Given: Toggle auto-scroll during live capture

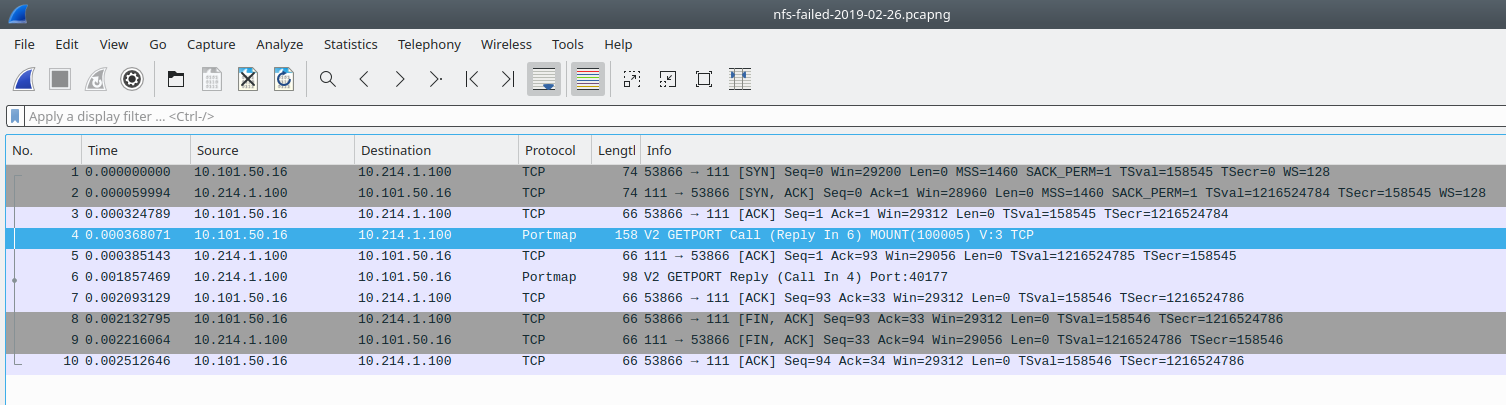Looking at the screenshot, I should tap(544, 79).
